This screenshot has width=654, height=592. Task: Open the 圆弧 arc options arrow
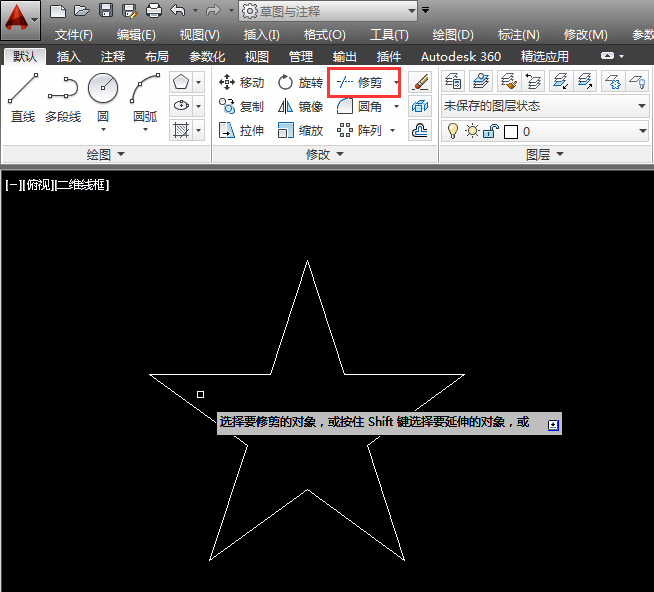pyautogui.click(x=145, y=130)
